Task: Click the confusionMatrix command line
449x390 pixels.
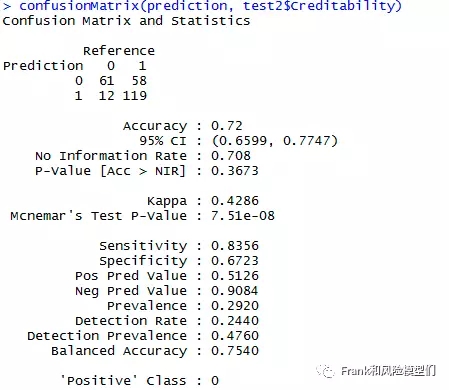Action: [x=202, y=6]
